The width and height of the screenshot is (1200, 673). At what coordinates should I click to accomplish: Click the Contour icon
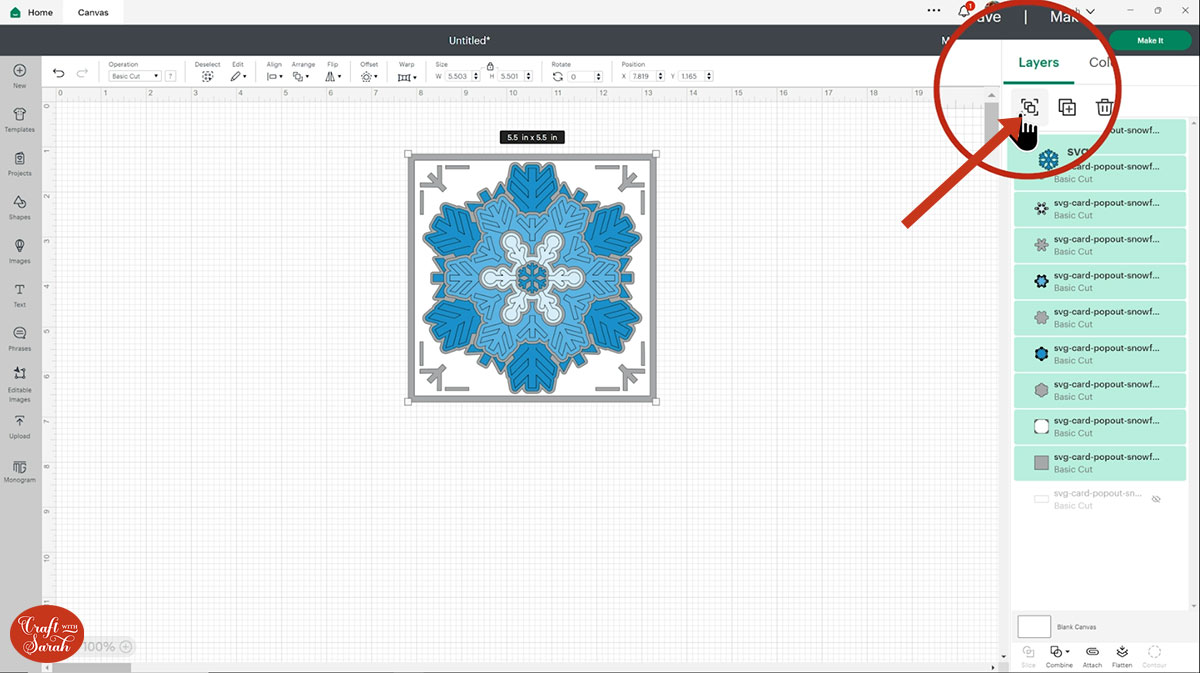[1154, 653]
